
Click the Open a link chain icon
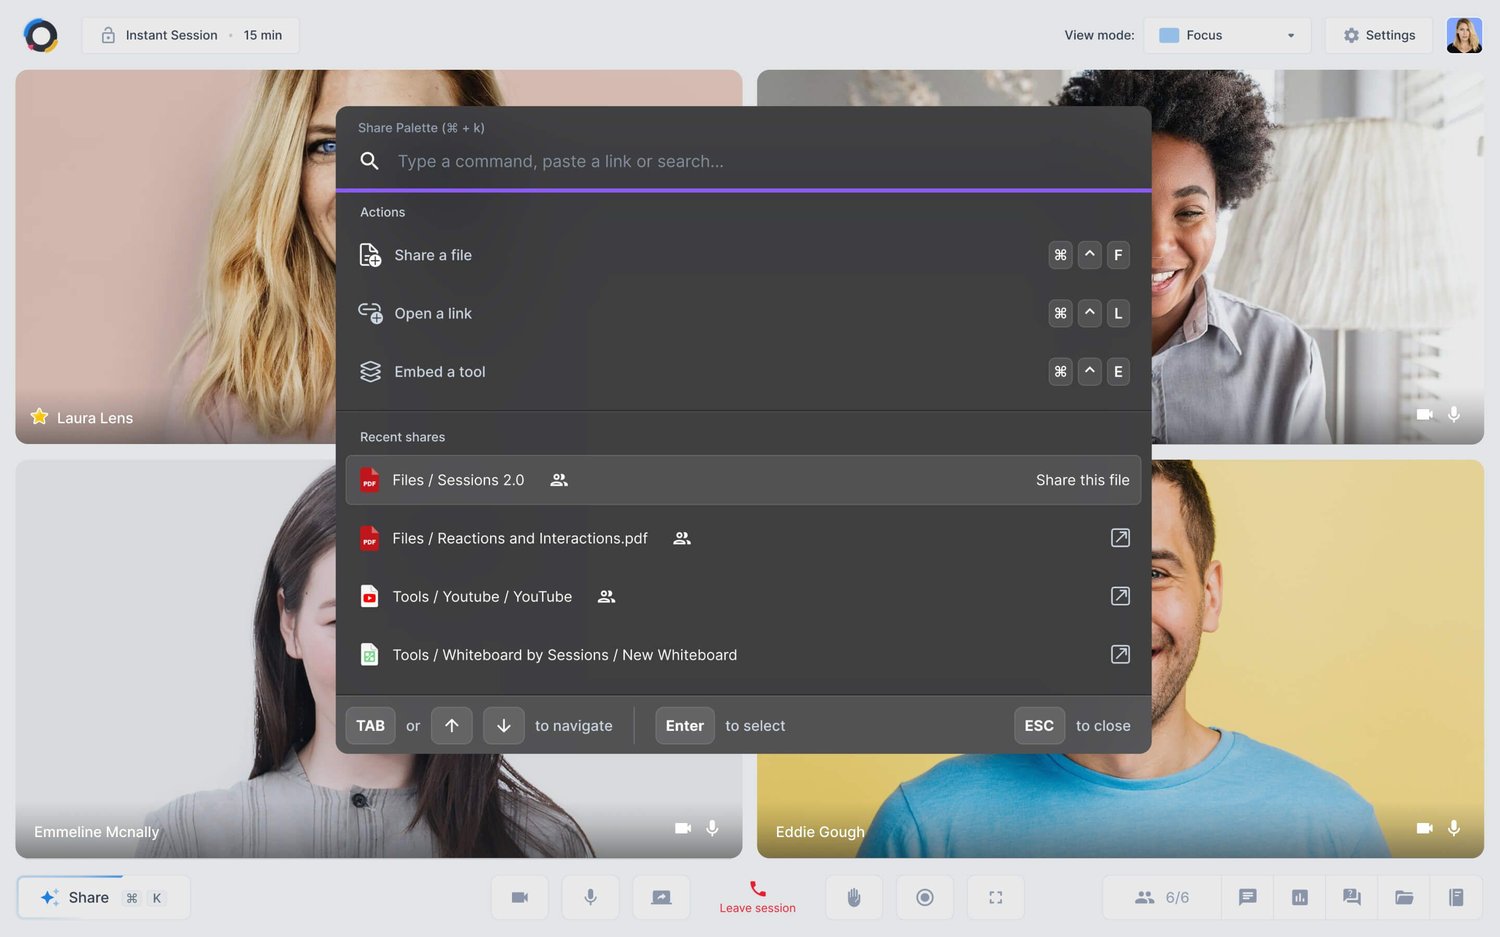pos(370,313)
